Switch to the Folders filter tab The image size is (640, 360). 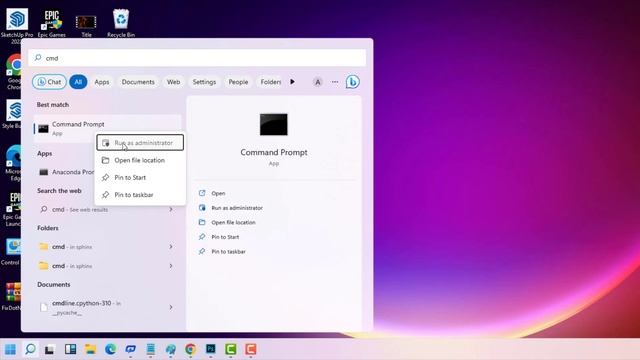[x=270, y=82]
